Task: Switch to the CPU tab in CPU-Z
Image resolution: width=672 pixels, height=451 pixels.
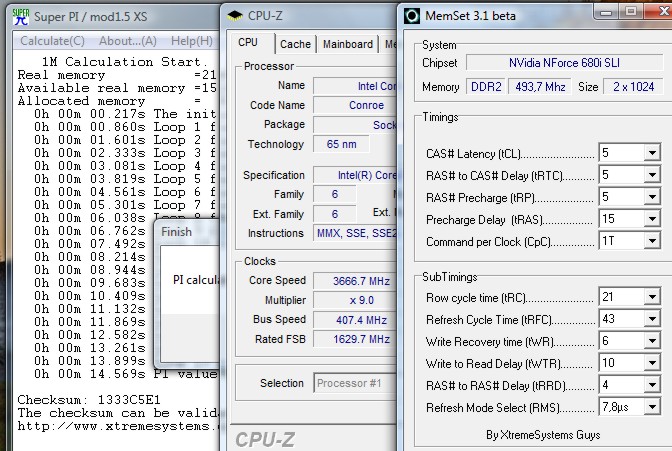Action: tap(248, 42)
